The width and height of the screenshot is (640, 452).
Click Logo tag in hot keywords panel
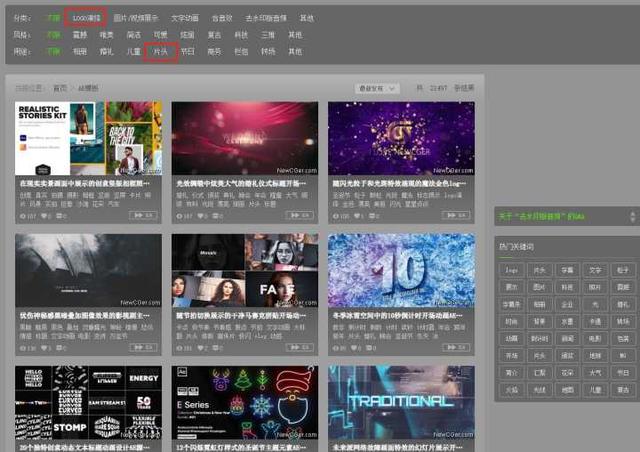point(511,270)
